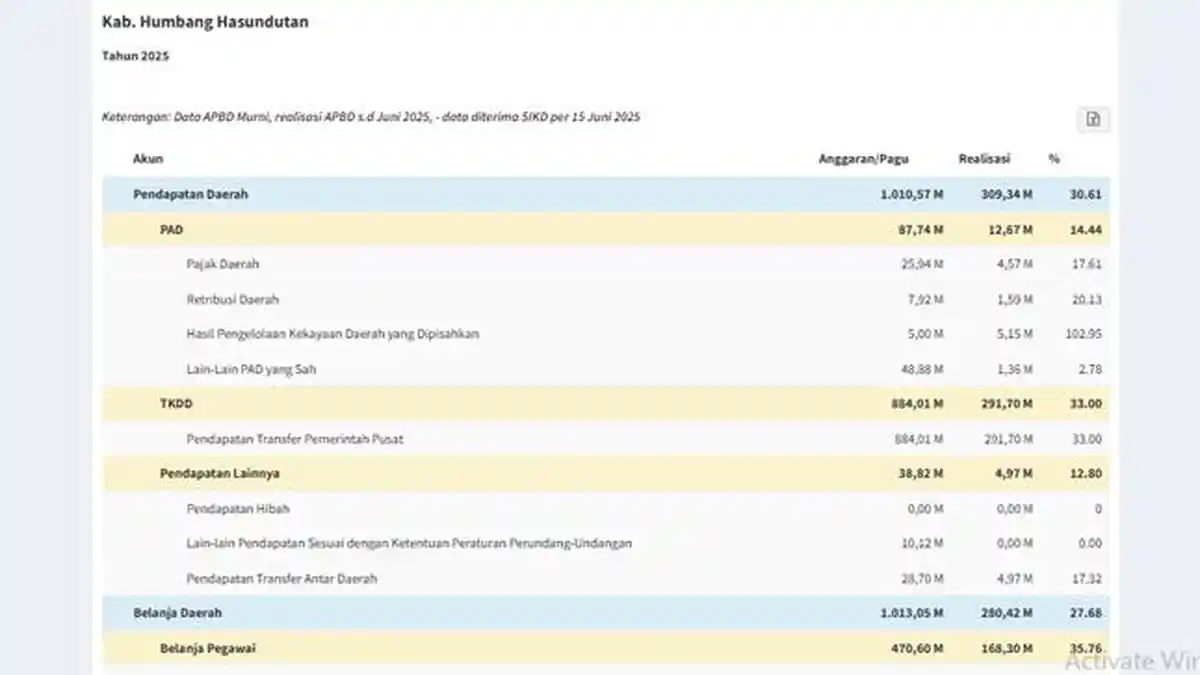Image resolution: width=1200 pixels, height=675 pixels.
Task: Select the 48,88 M budget value
Action: pos(922,369)
